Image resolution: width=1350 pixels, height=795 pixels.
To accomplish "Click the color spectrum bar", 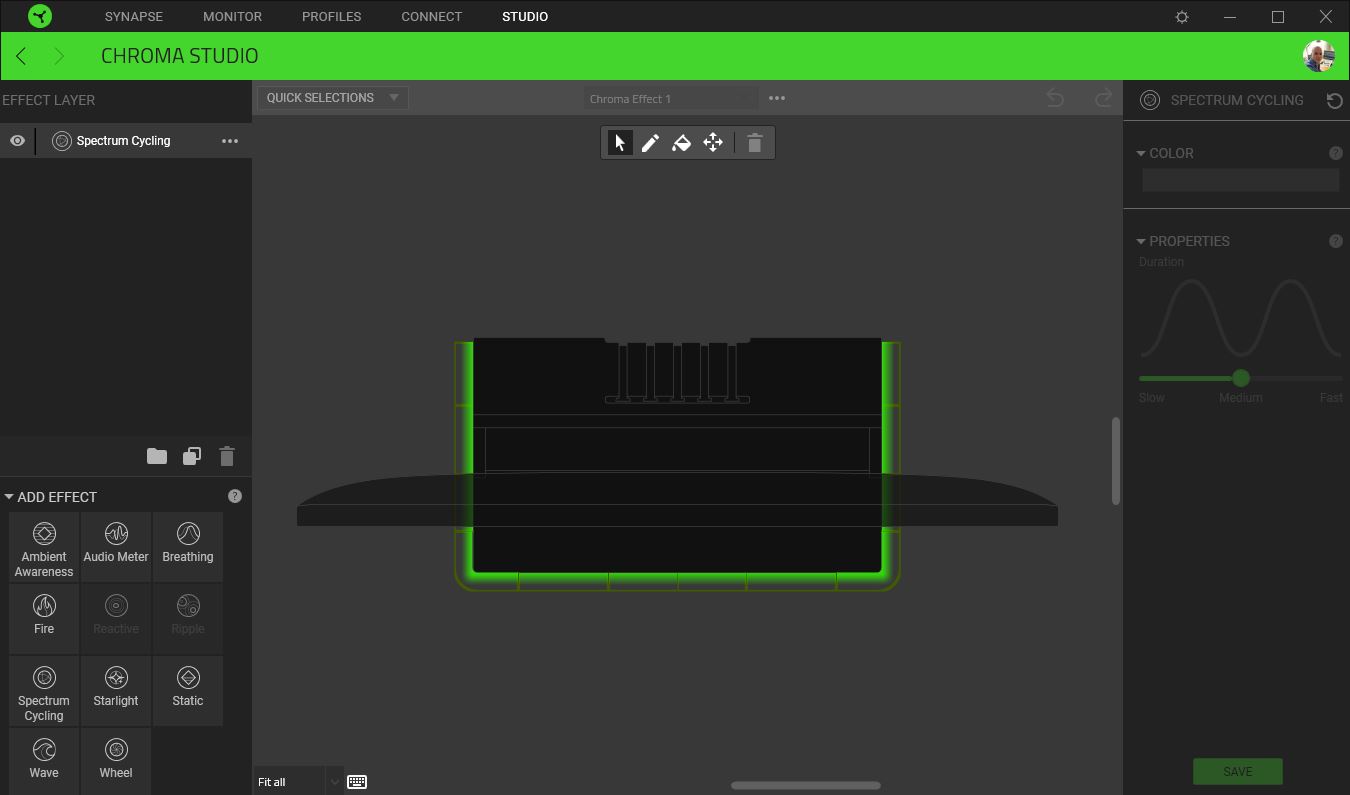I will click(1240, 180).
